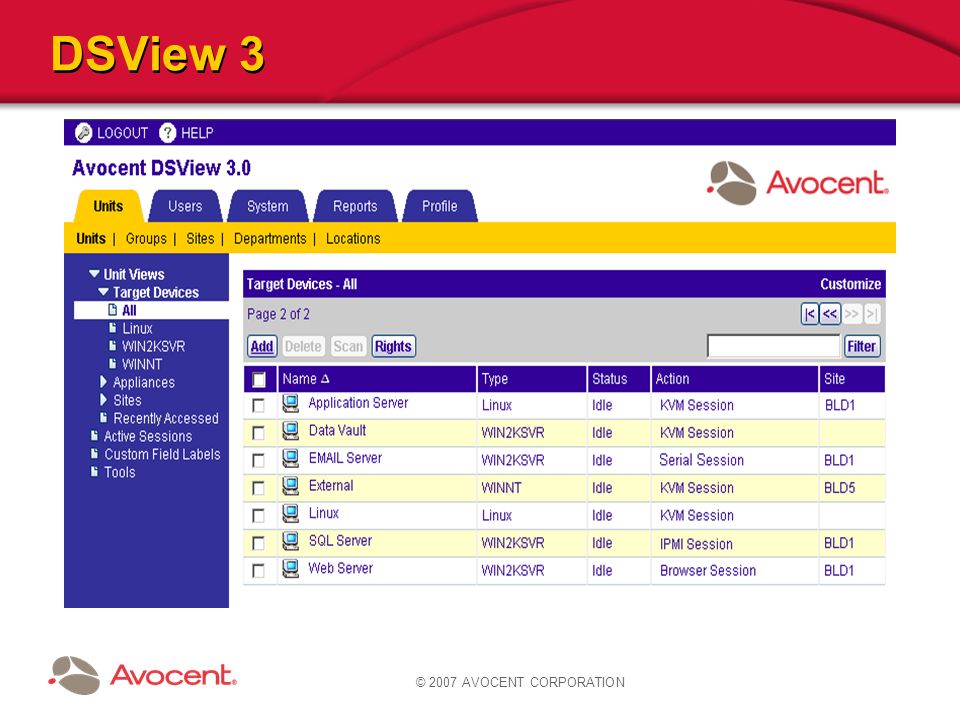The image size is (960, 720).
Task: Click the page icon beside Tools
Action: [x=94, y=471]
